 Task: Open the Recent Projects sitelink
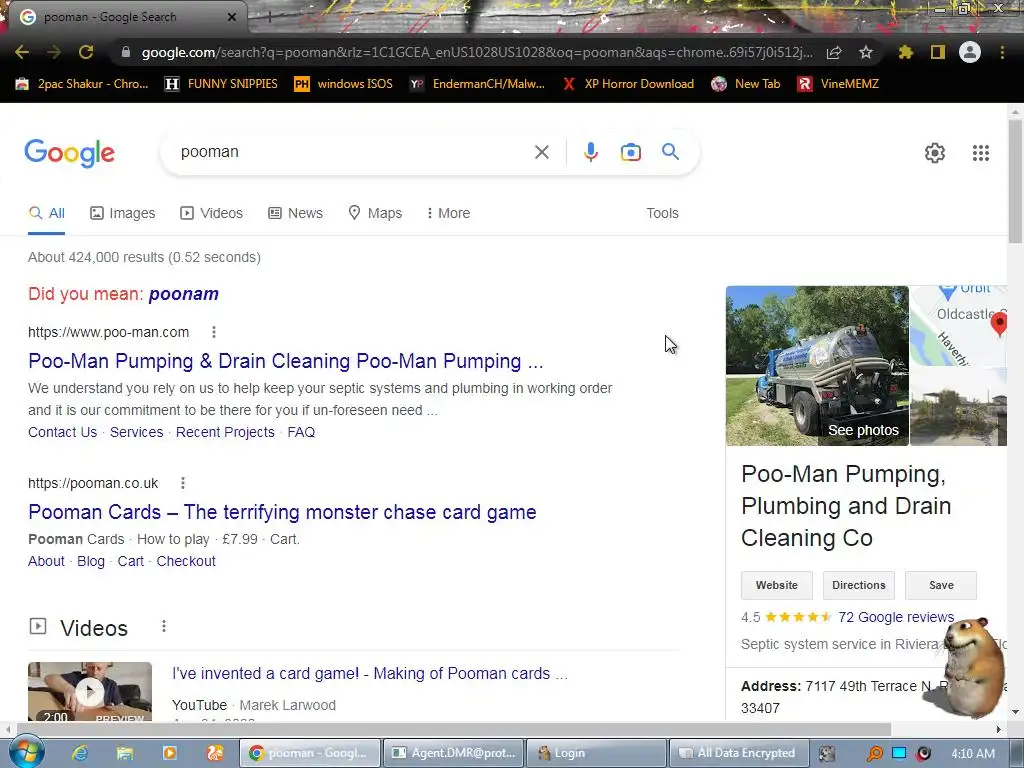click(x=225, y=432)
